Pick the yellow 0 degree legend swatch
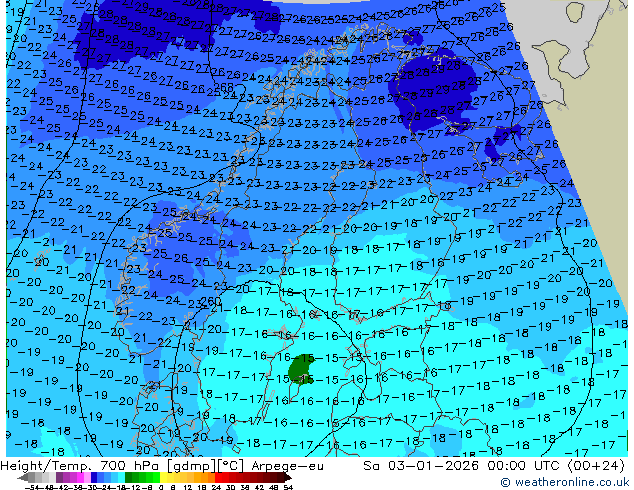The height and width of the screenshot is (490, 634). [163, 477]
